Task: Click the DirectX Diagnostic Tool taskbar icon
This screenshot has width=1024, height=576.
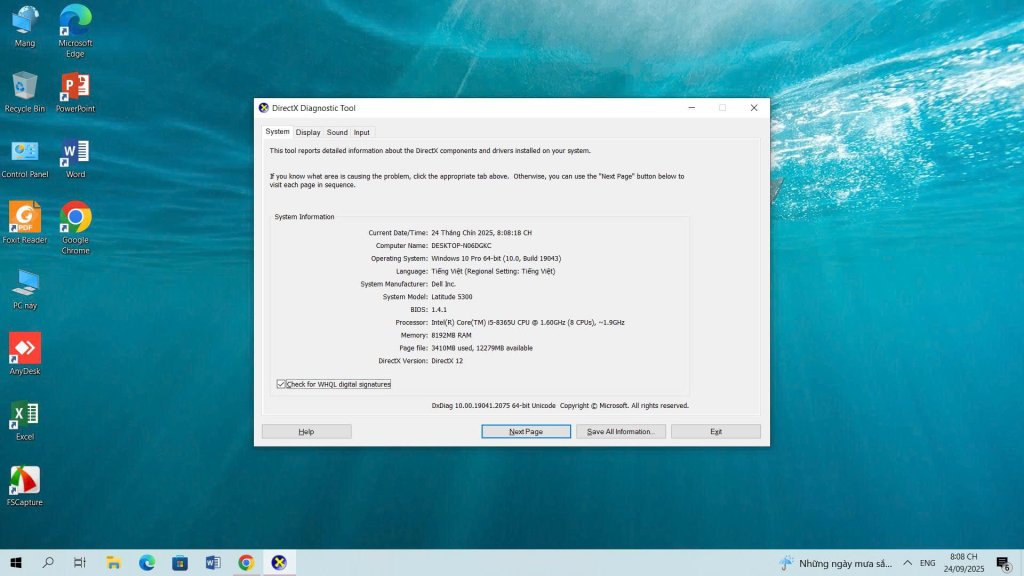Action: point(279,563)
